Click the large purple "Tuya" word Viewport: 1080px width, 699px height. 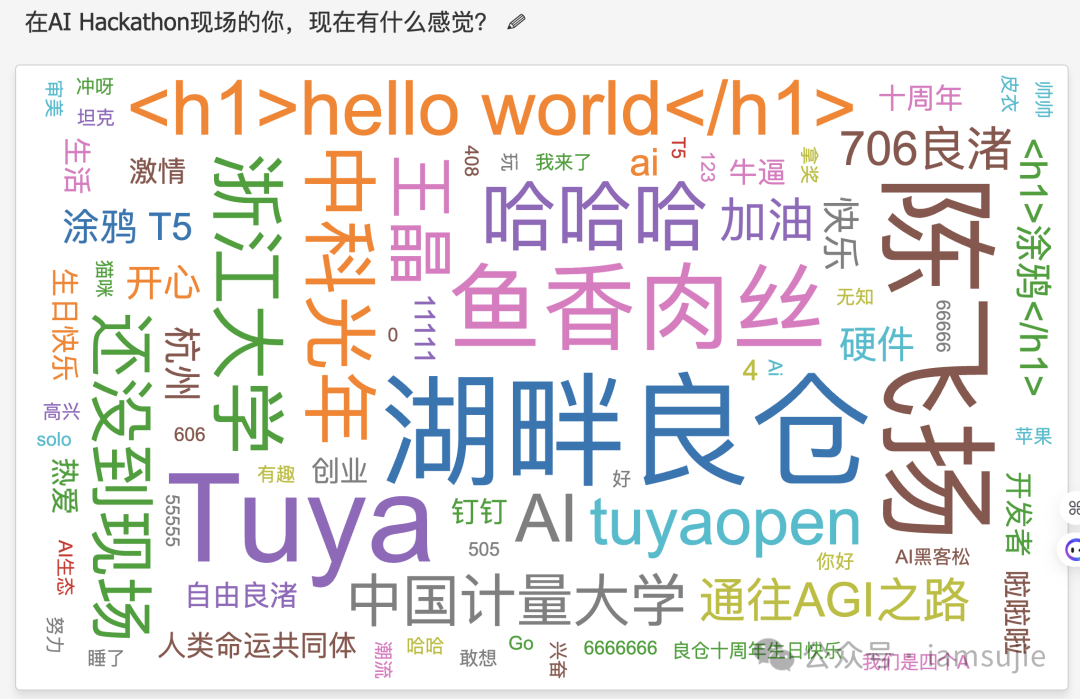[300, 528]
